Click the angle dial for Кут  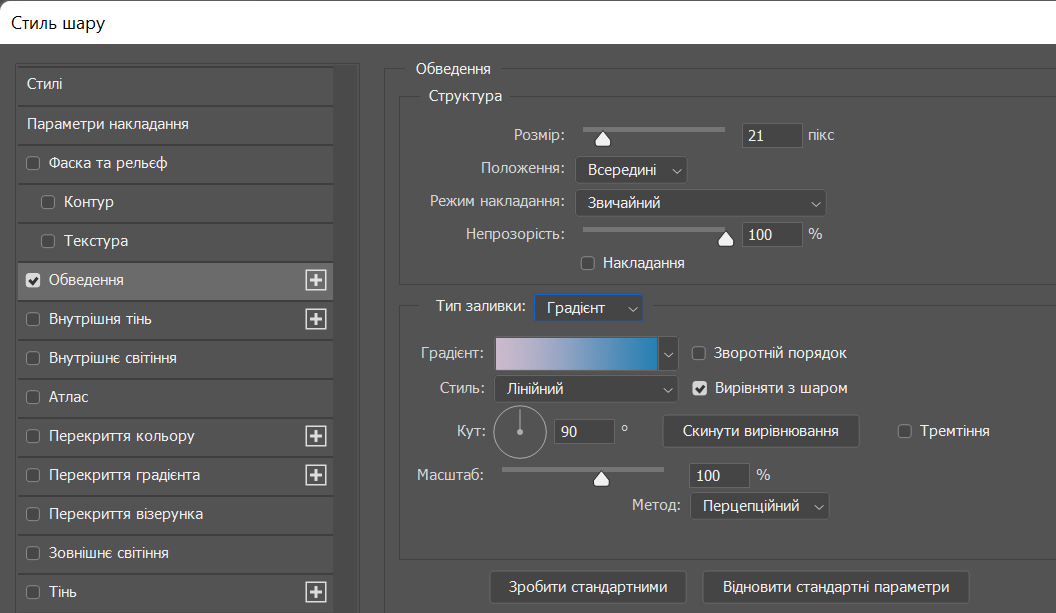pos(521,431)
